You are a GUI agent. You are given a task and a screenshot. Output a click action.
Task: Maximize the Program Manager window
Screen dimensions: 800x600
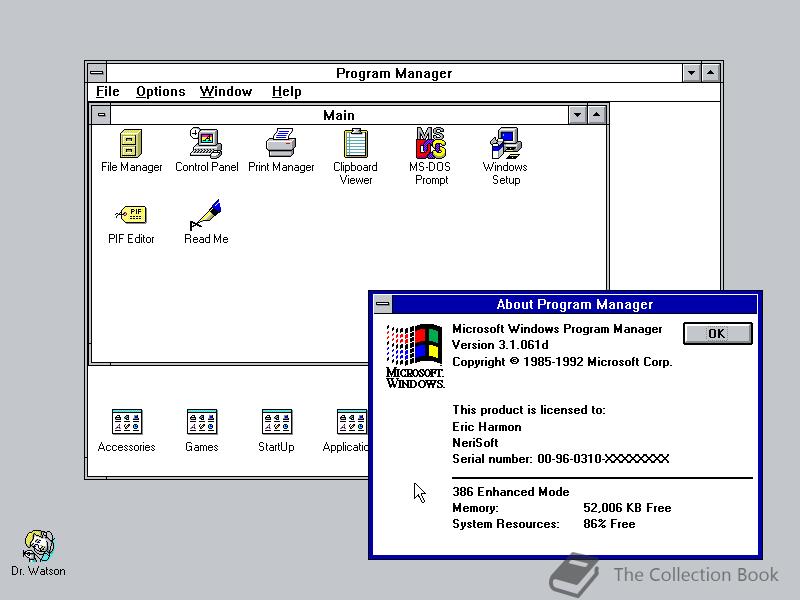[x=711, y=73]
